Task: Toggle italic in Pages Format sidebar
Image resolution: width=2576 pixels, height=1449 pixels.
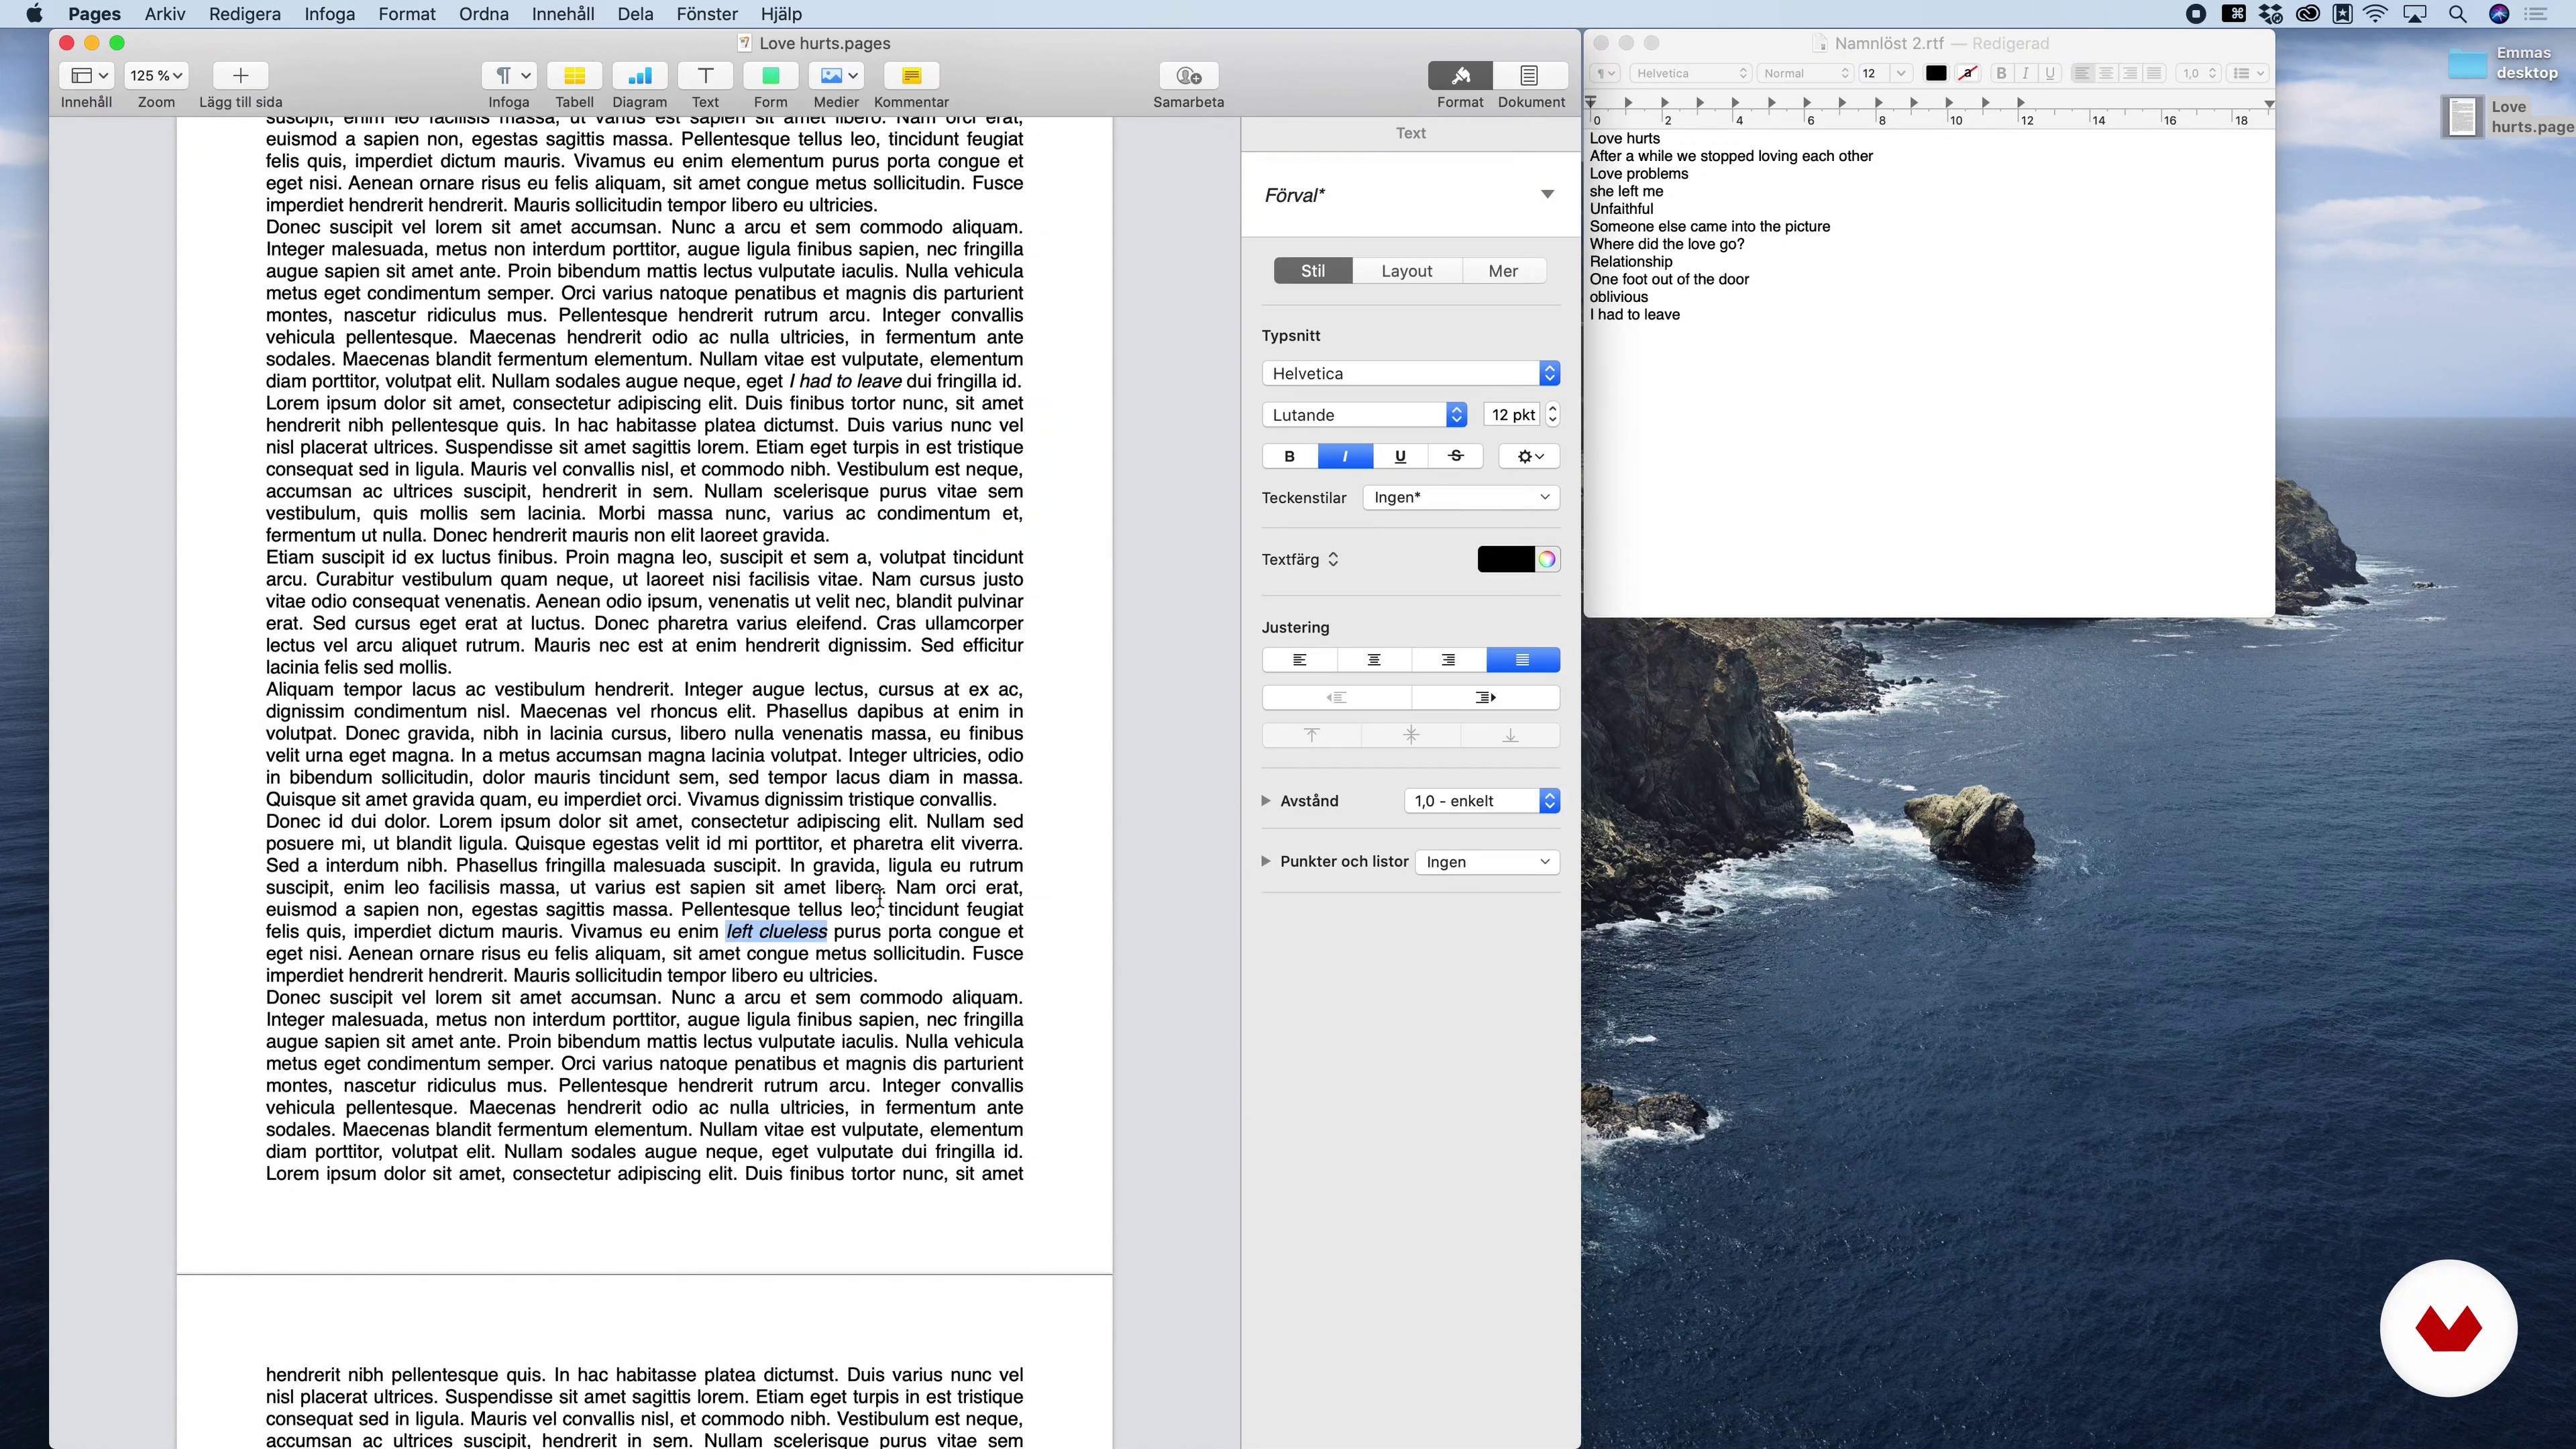Action: 1345,456
